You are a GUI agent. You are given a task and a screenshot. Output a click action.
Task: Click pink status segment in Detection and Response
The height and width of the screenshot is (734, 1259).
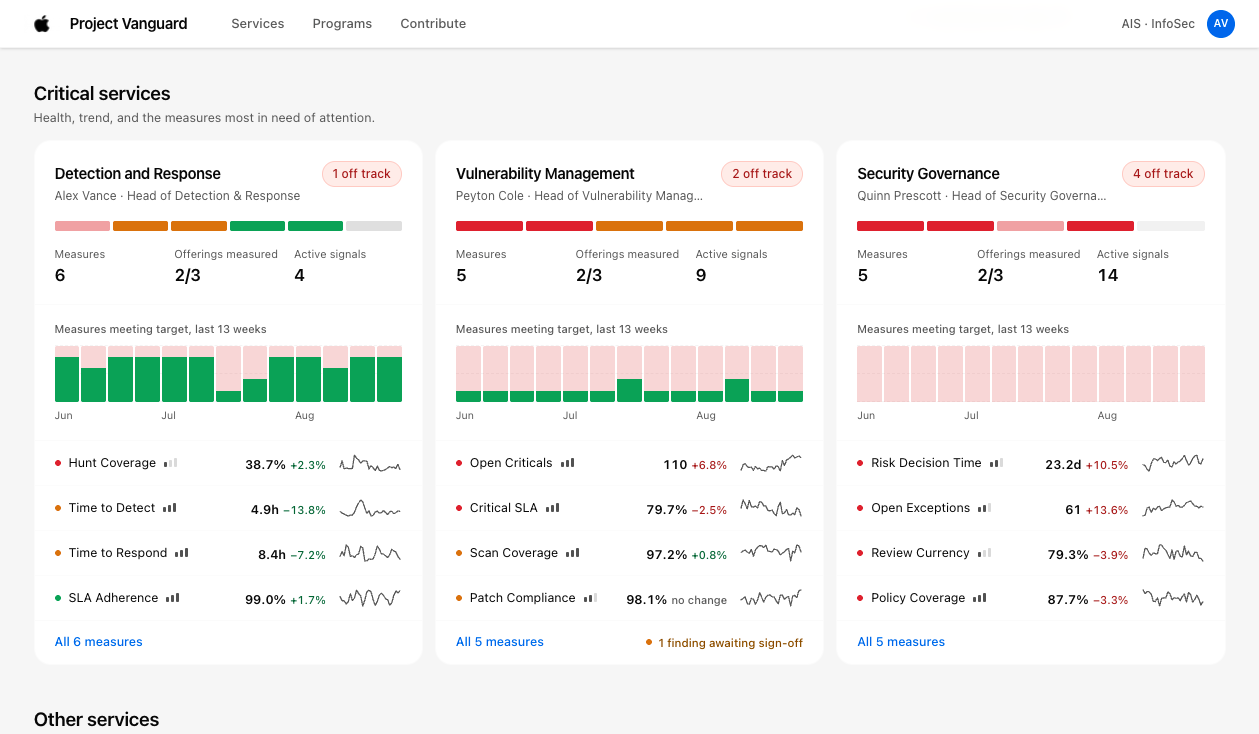[82, 226]
